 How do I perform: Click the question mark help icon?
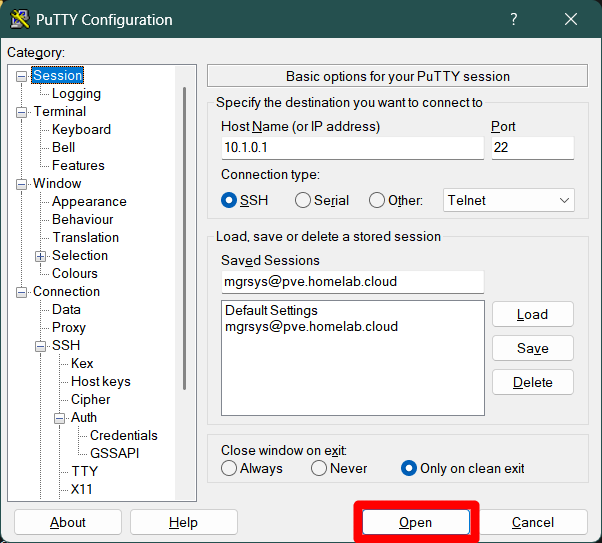(x=514, y=19)
